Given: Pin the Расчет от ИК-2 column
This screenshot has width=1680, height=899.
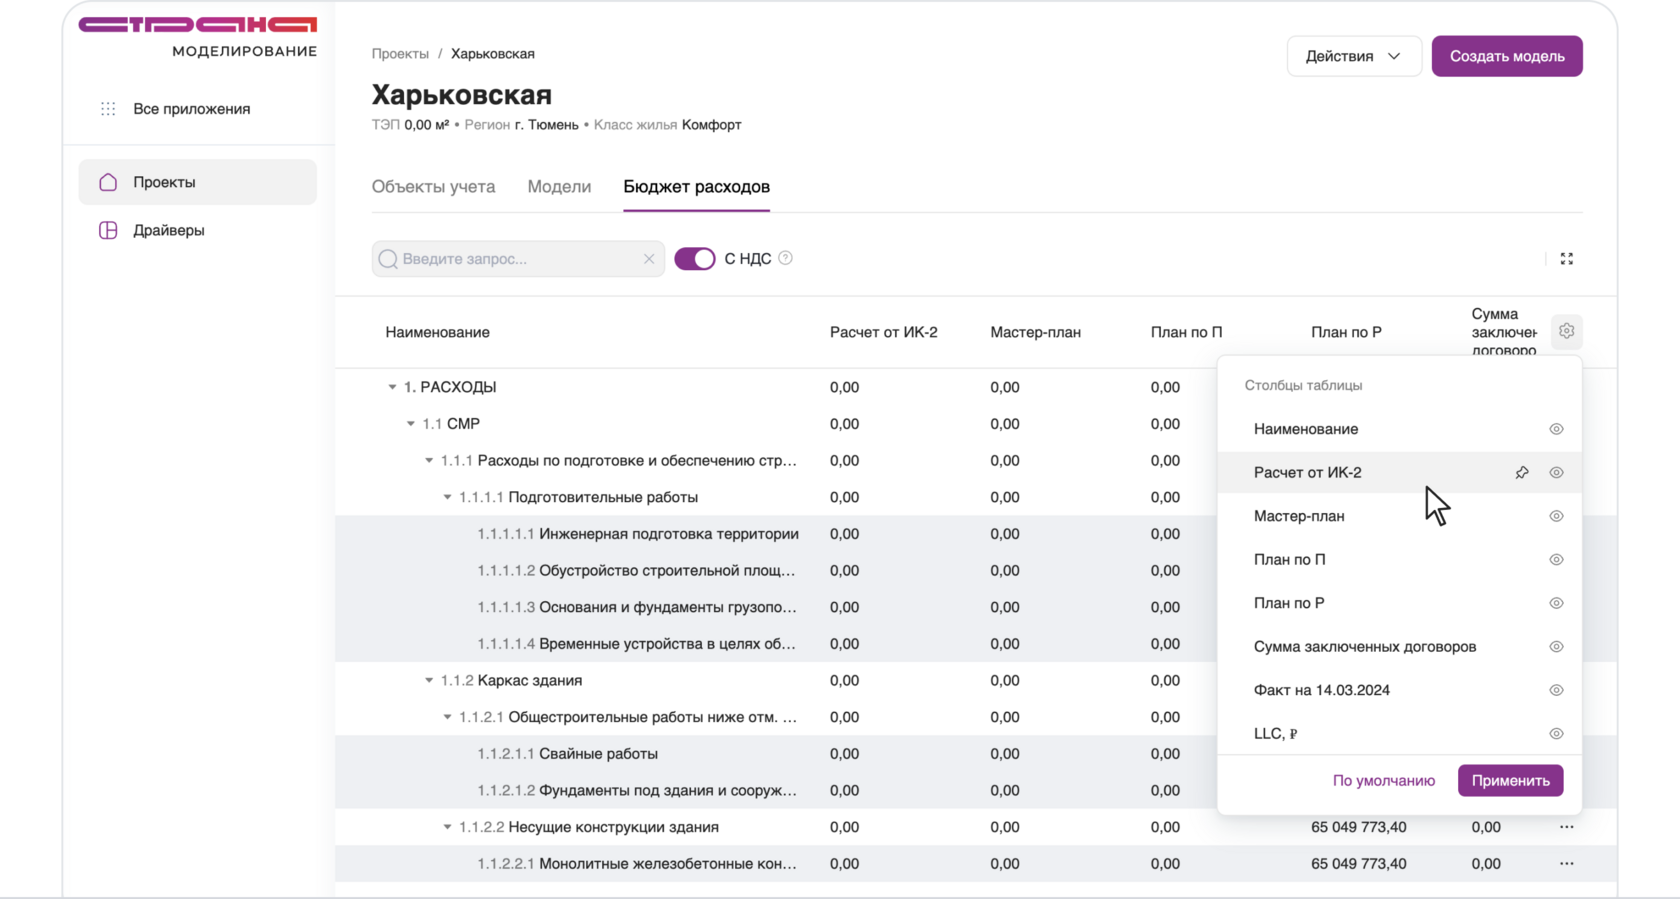Looking at the screenshot, I should pyautogui.click(x=1522, y=473).
